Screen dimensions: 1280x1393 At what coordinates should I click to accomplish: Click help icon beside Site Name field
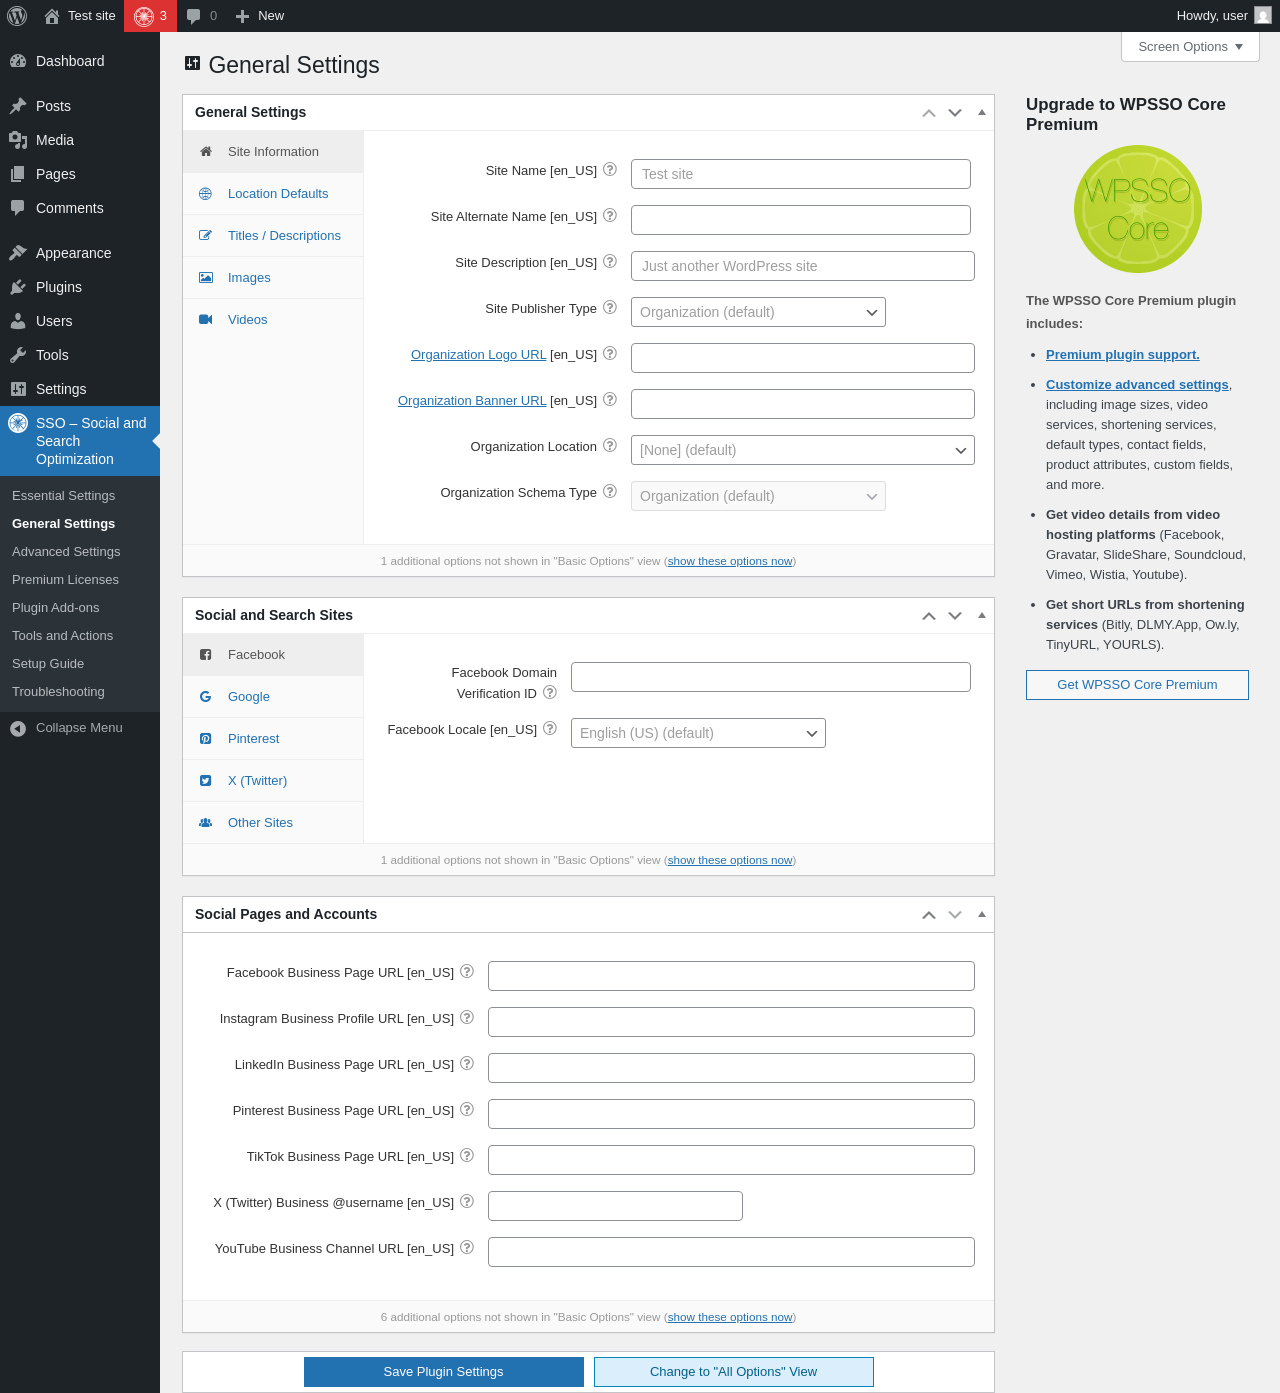pyautogui.click(x=610, y=170)
